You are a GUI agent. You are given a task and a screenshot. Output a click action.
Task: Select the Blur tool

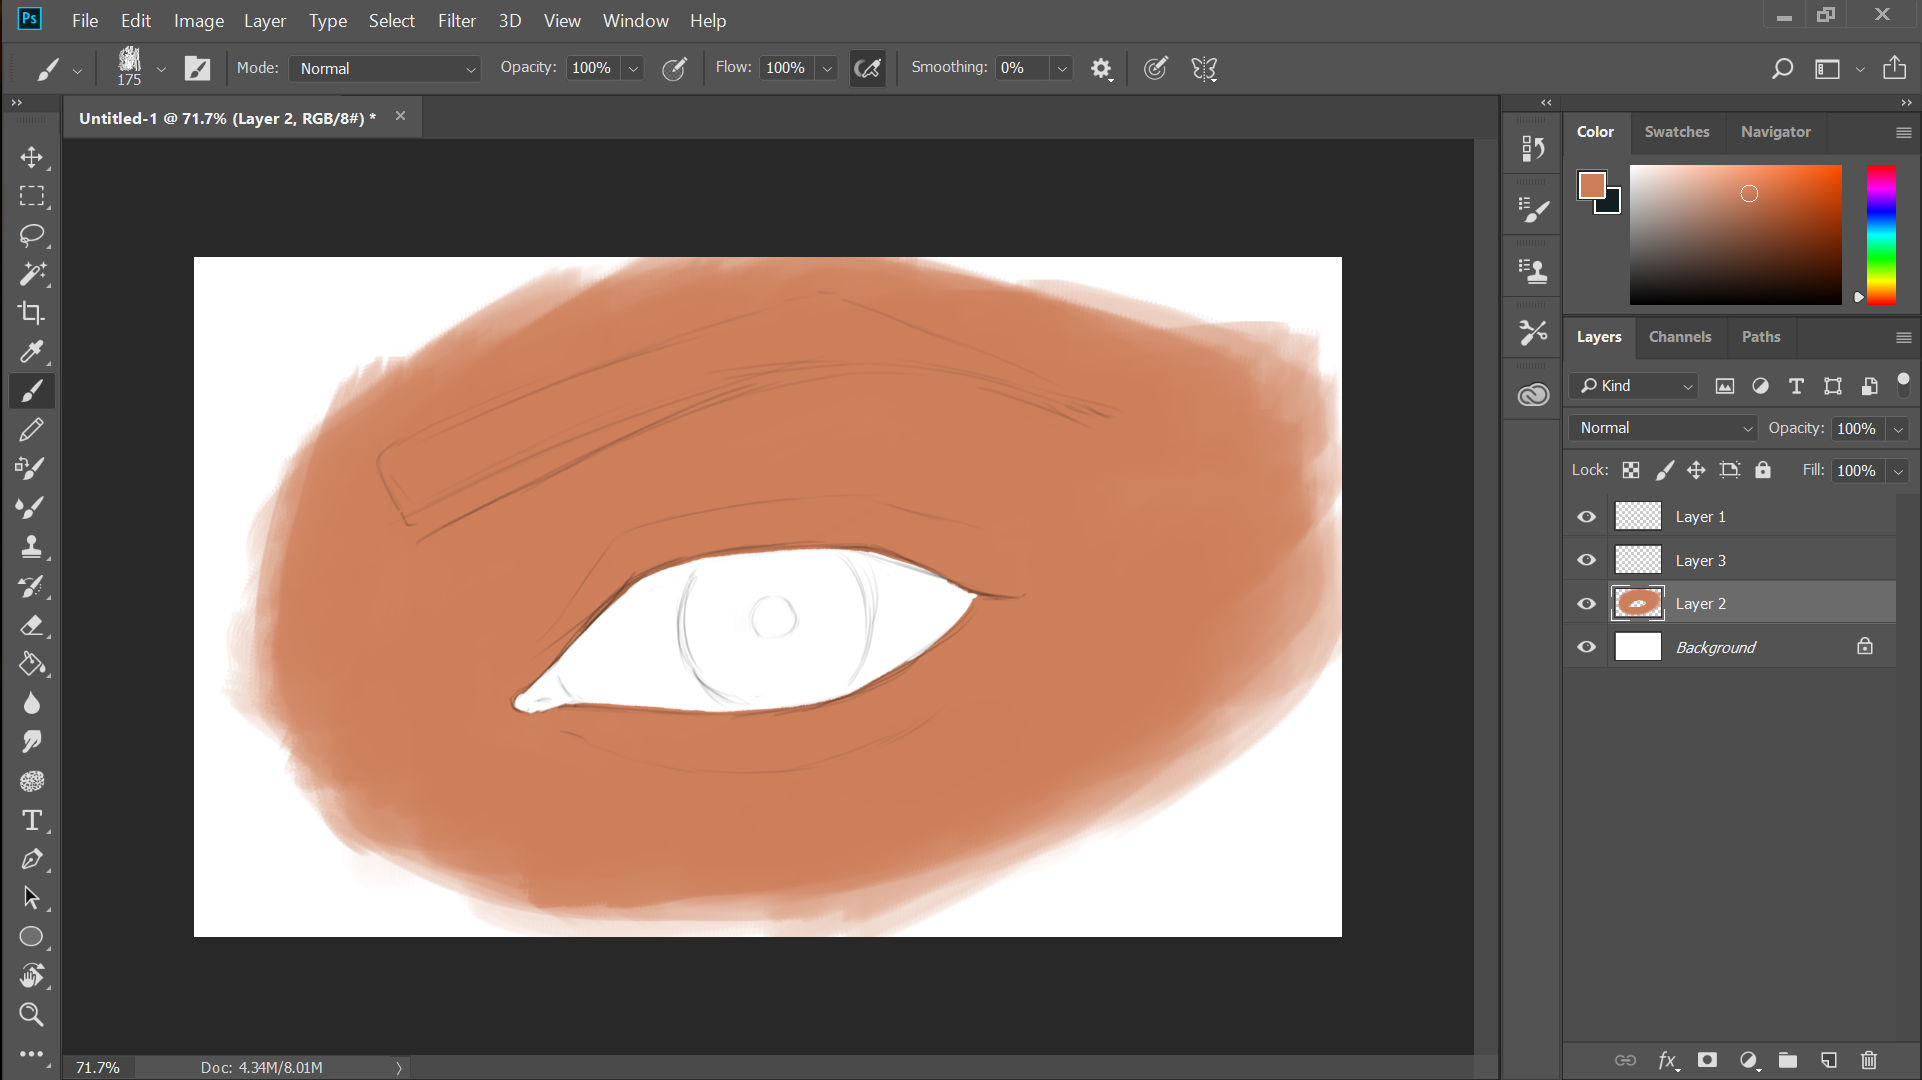click(31, 703)
